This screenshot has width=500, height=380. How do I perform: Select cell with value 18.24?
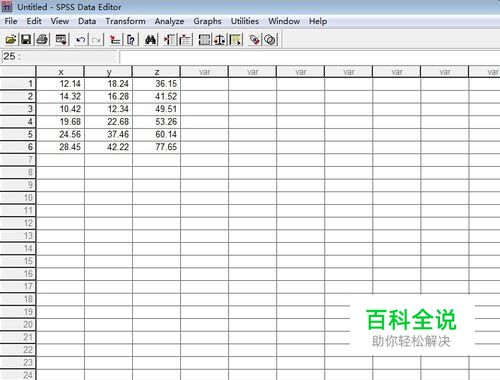(108, 84)
